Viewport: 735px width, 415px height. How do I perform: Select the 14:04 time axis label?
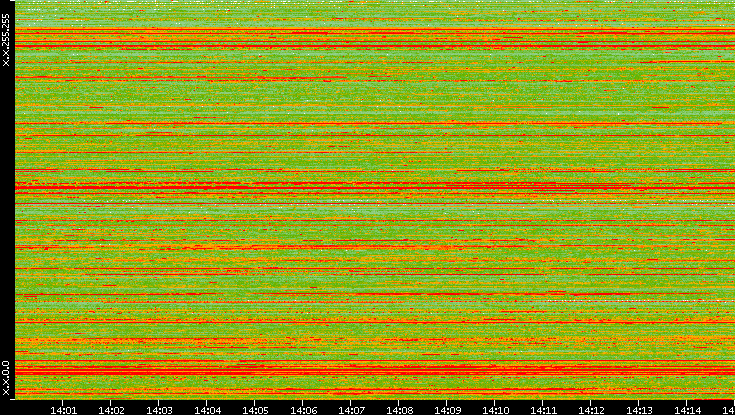tap(207, 410)
